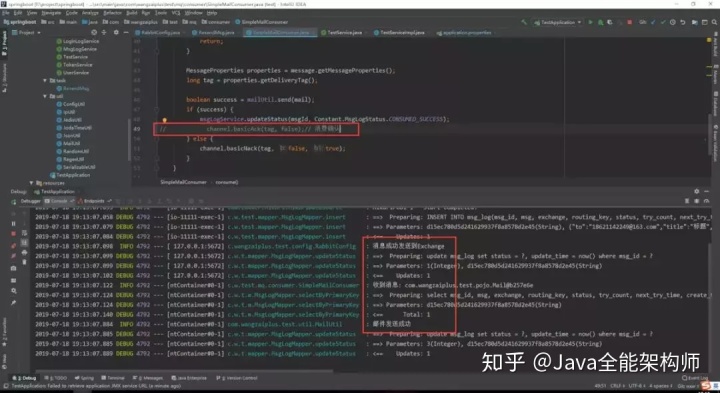This screenshot has width=720, height=393.
Task: Click the Search Everywhere magnifier icon
Action: 715,22
